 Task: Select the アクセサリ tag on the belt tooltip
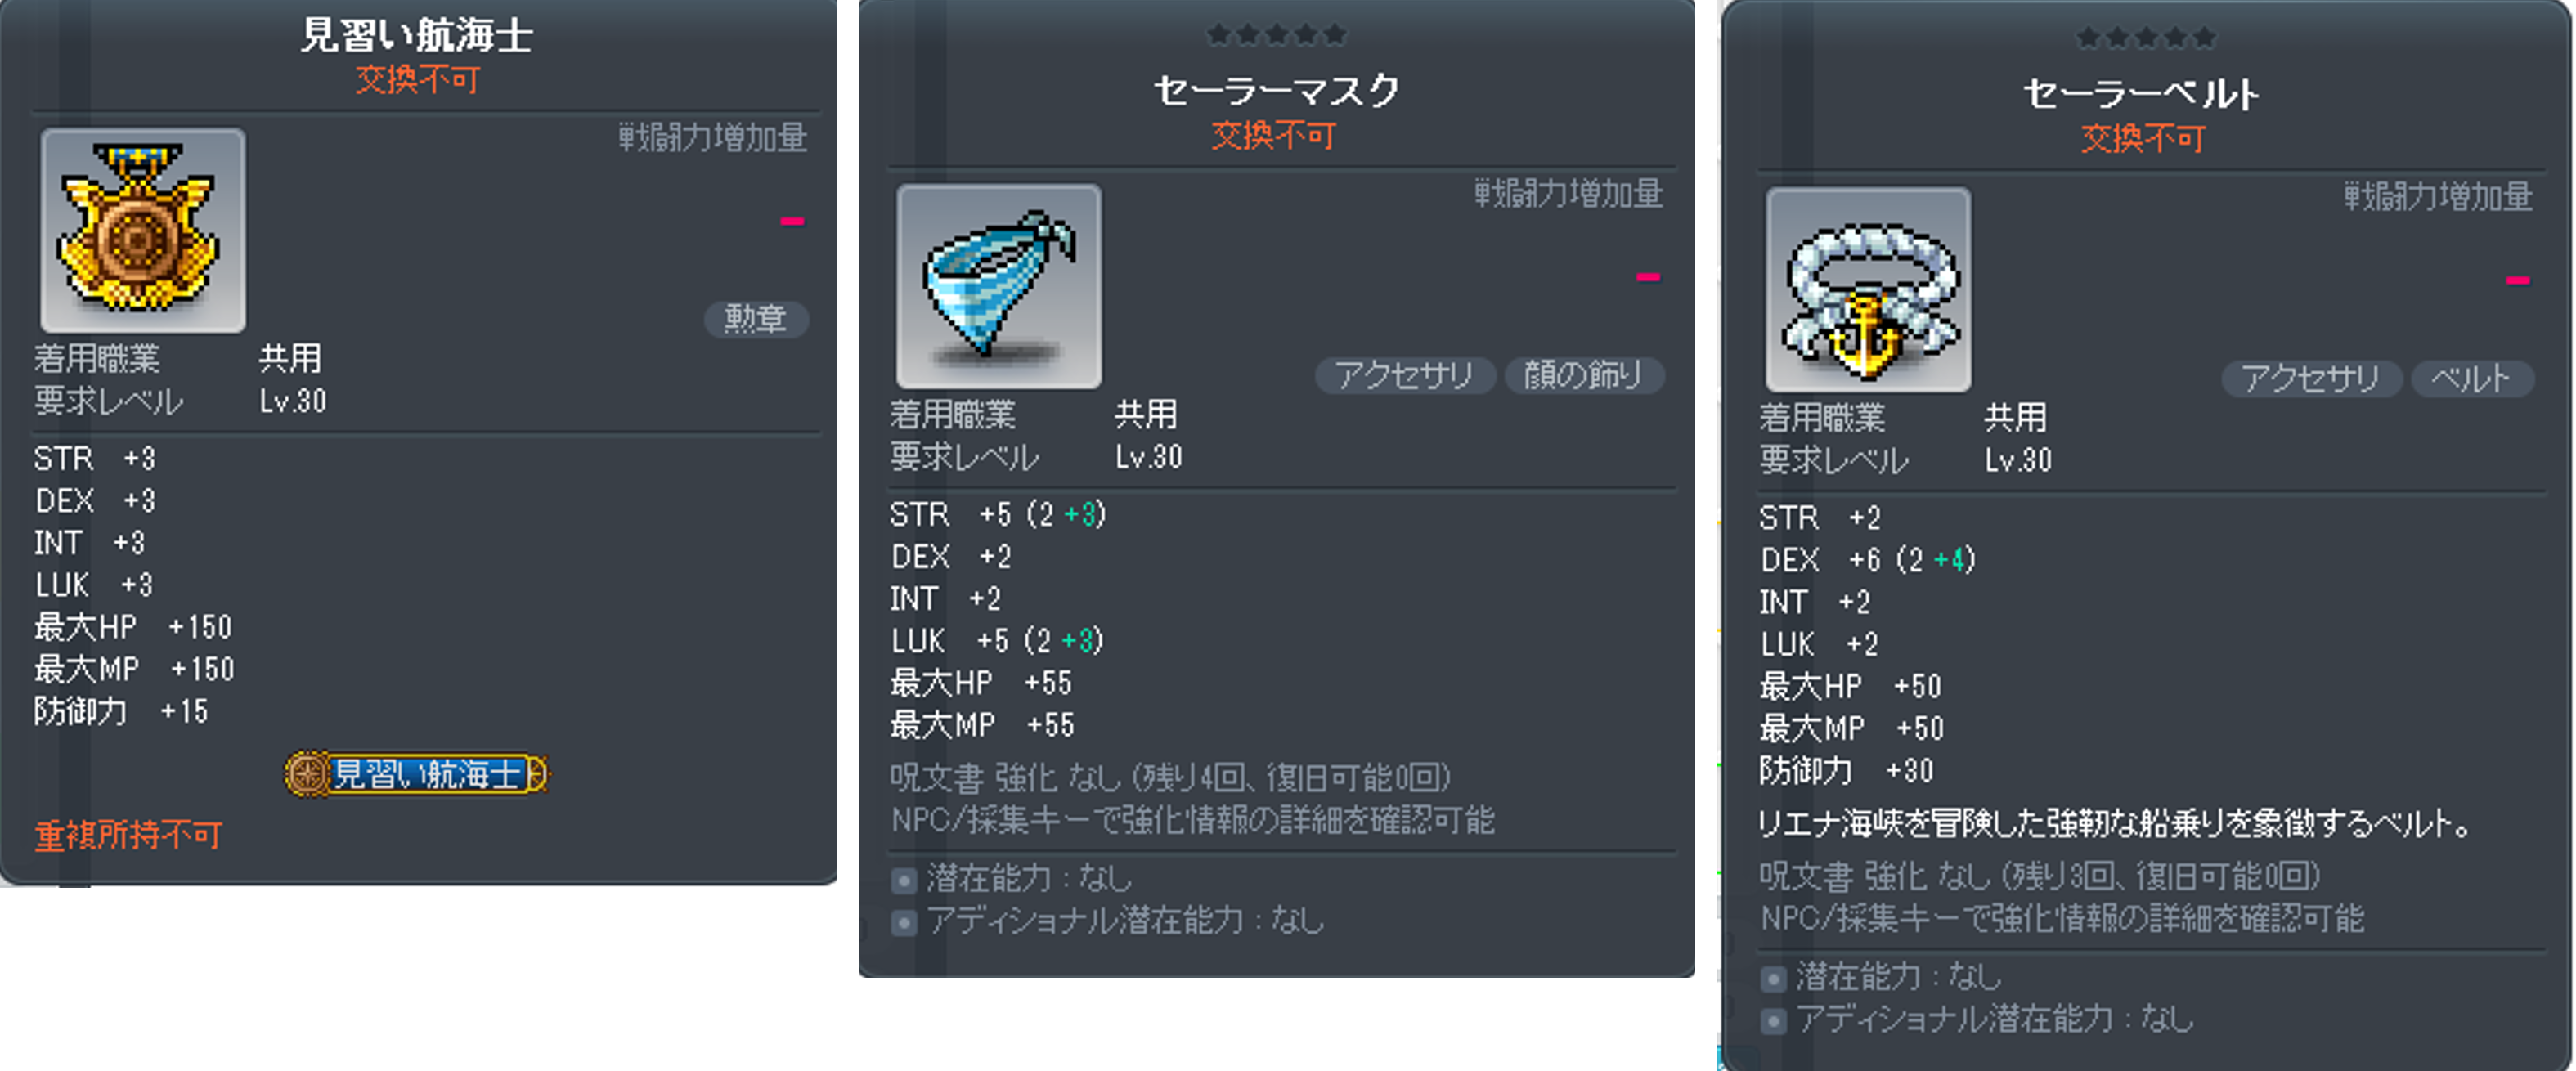point(2312,379)
